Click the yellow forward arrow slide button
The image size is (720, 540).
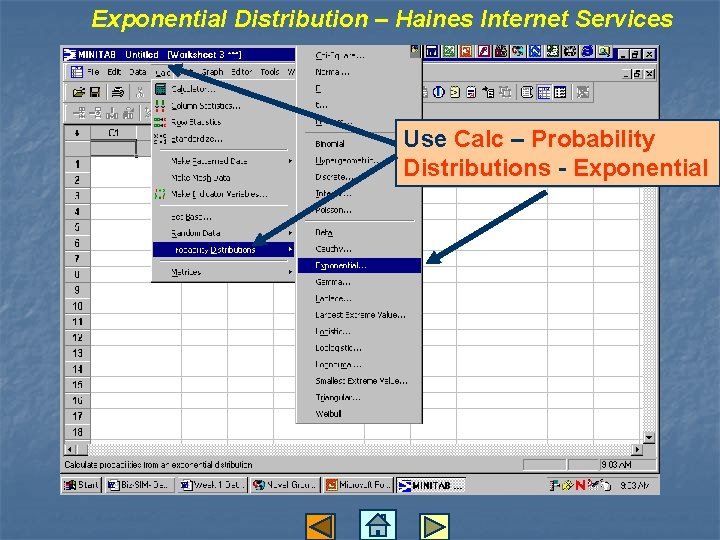pos(434,526)
